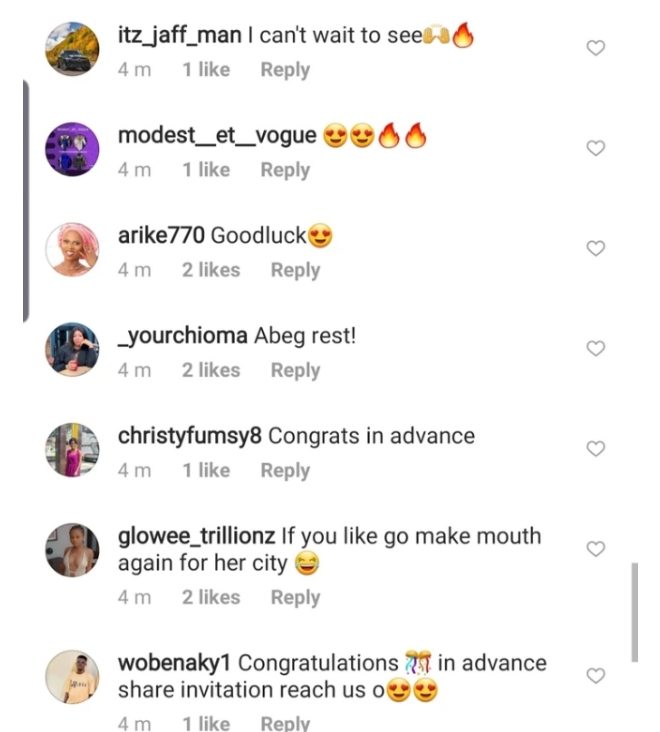Tap heart beside modest__et__vogue's comment
Viewport: 660px width, 732px height.
(595, 148)
